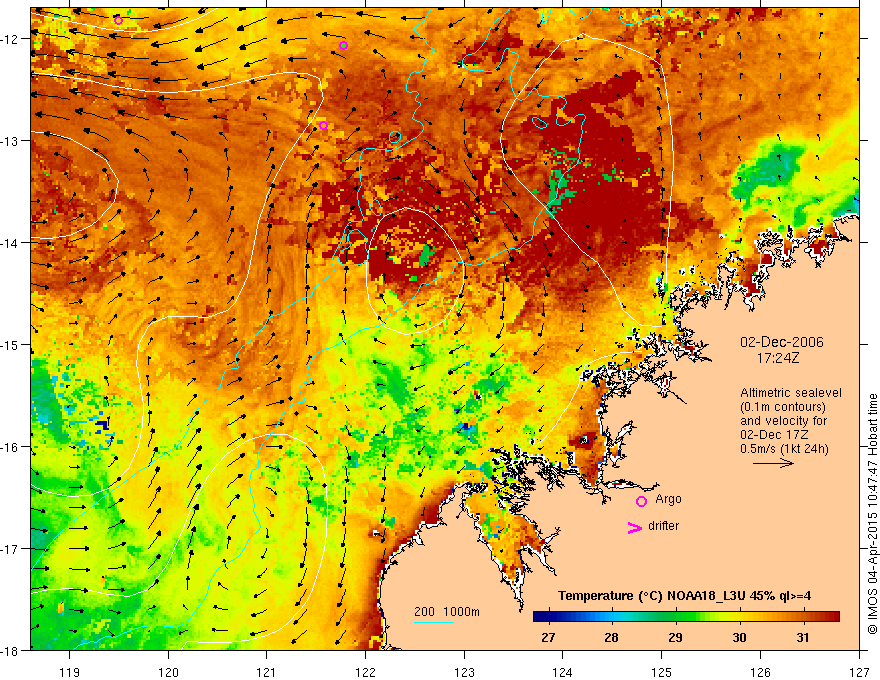Click latitude axis label -17

pyautogui.click(x=11, y=549)
